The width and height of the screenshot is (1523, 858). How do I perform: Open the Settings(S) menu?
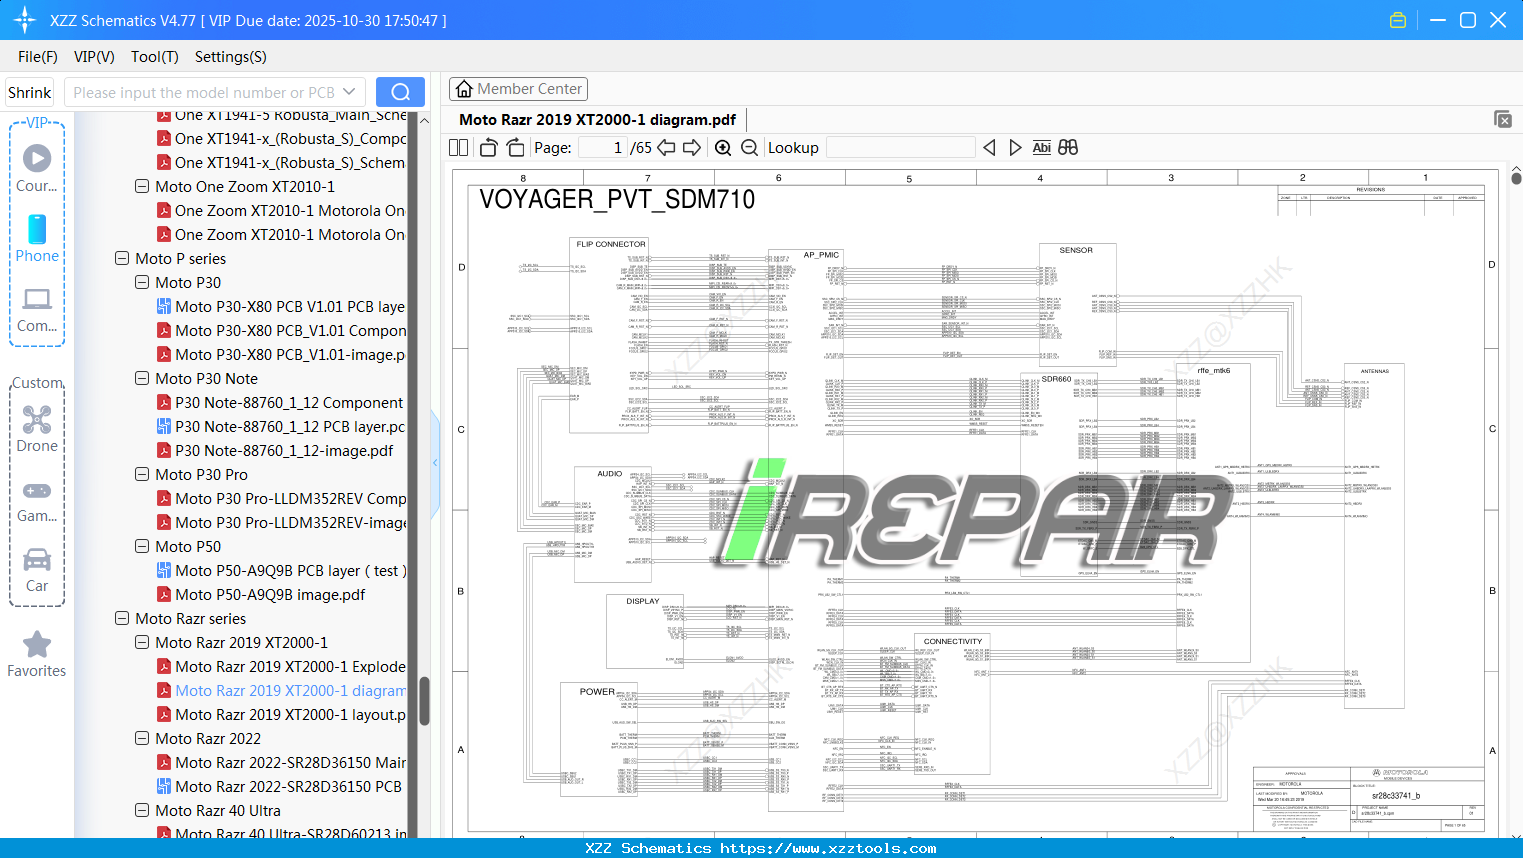(x=231, y=57)
